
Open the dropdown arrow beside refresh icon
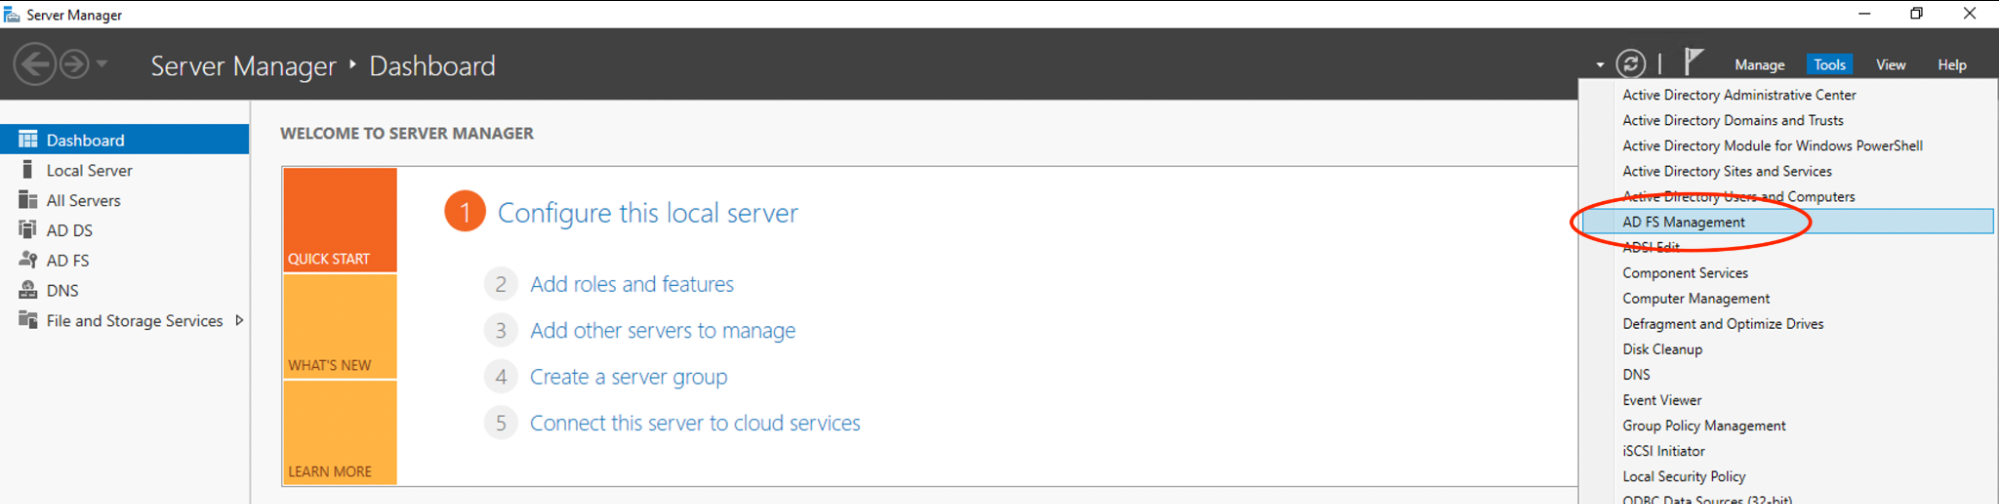[x=1600, y=65]
